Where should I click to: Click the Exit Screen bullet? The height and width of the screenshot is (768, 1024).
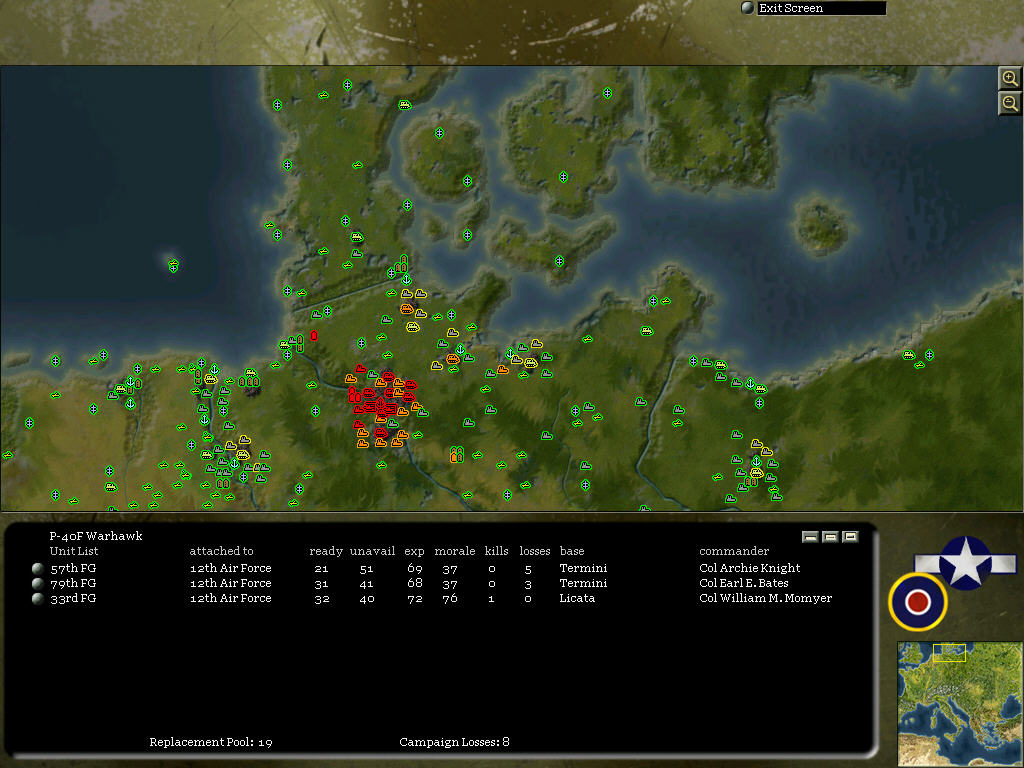coord(748,8)
